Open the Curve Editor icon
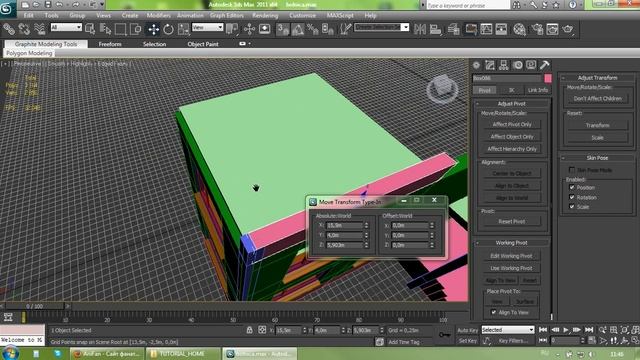The width and height of the screenshot is (640, 360). click(486, 29)
